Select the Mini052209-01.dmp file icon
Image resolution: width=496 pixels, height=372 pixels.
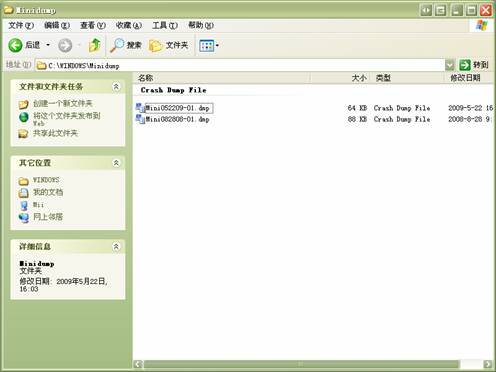click(x=140, y=108)
